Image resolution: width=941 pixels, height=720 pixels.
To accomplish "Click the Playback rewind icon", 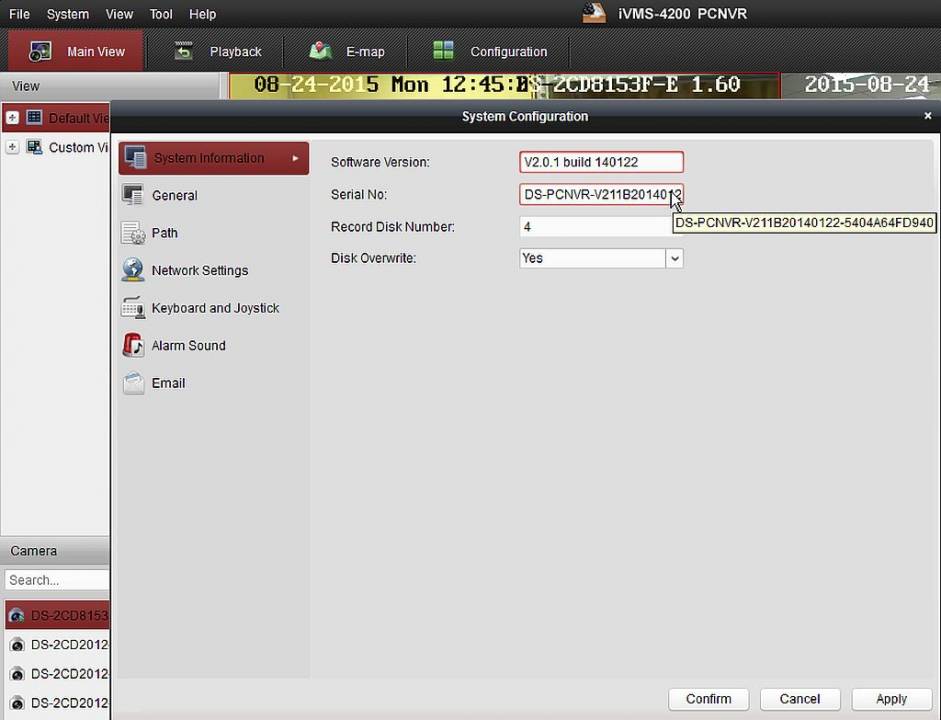I will (x=183, y=52).
